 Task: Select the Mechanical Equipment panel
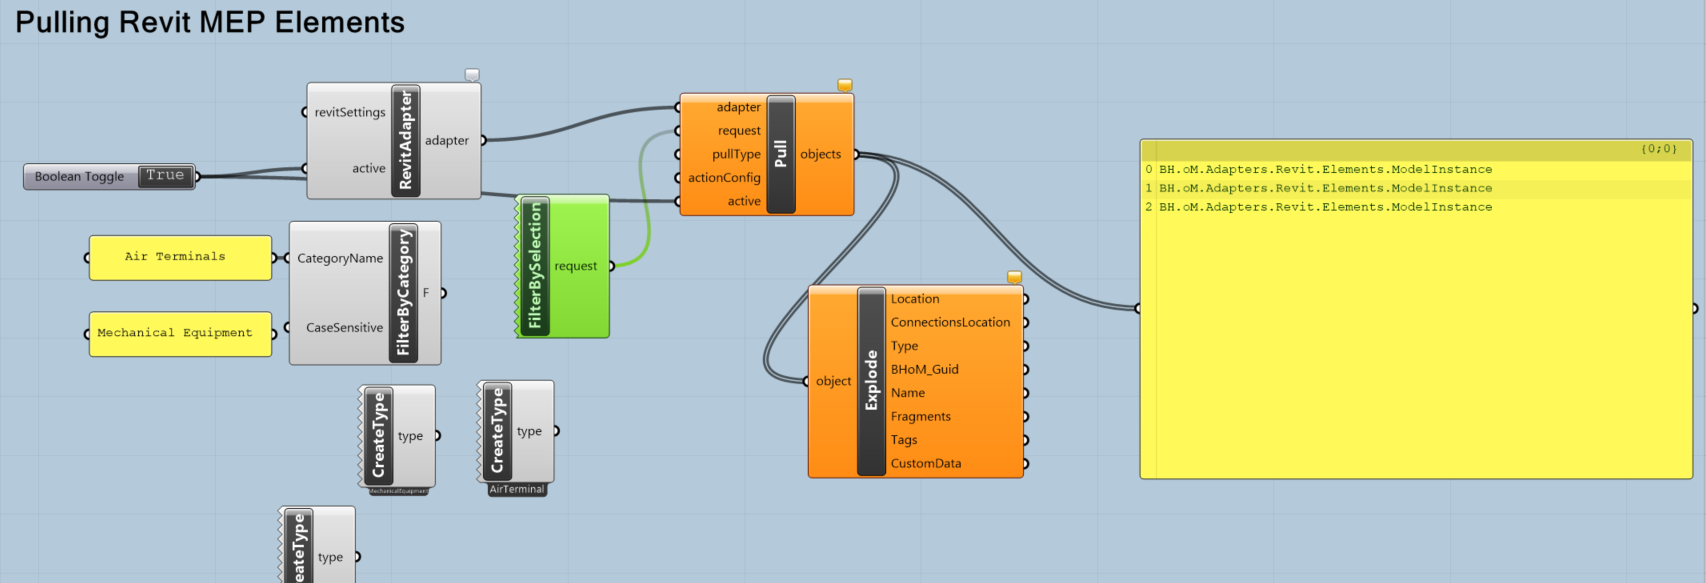coord(180,334)
